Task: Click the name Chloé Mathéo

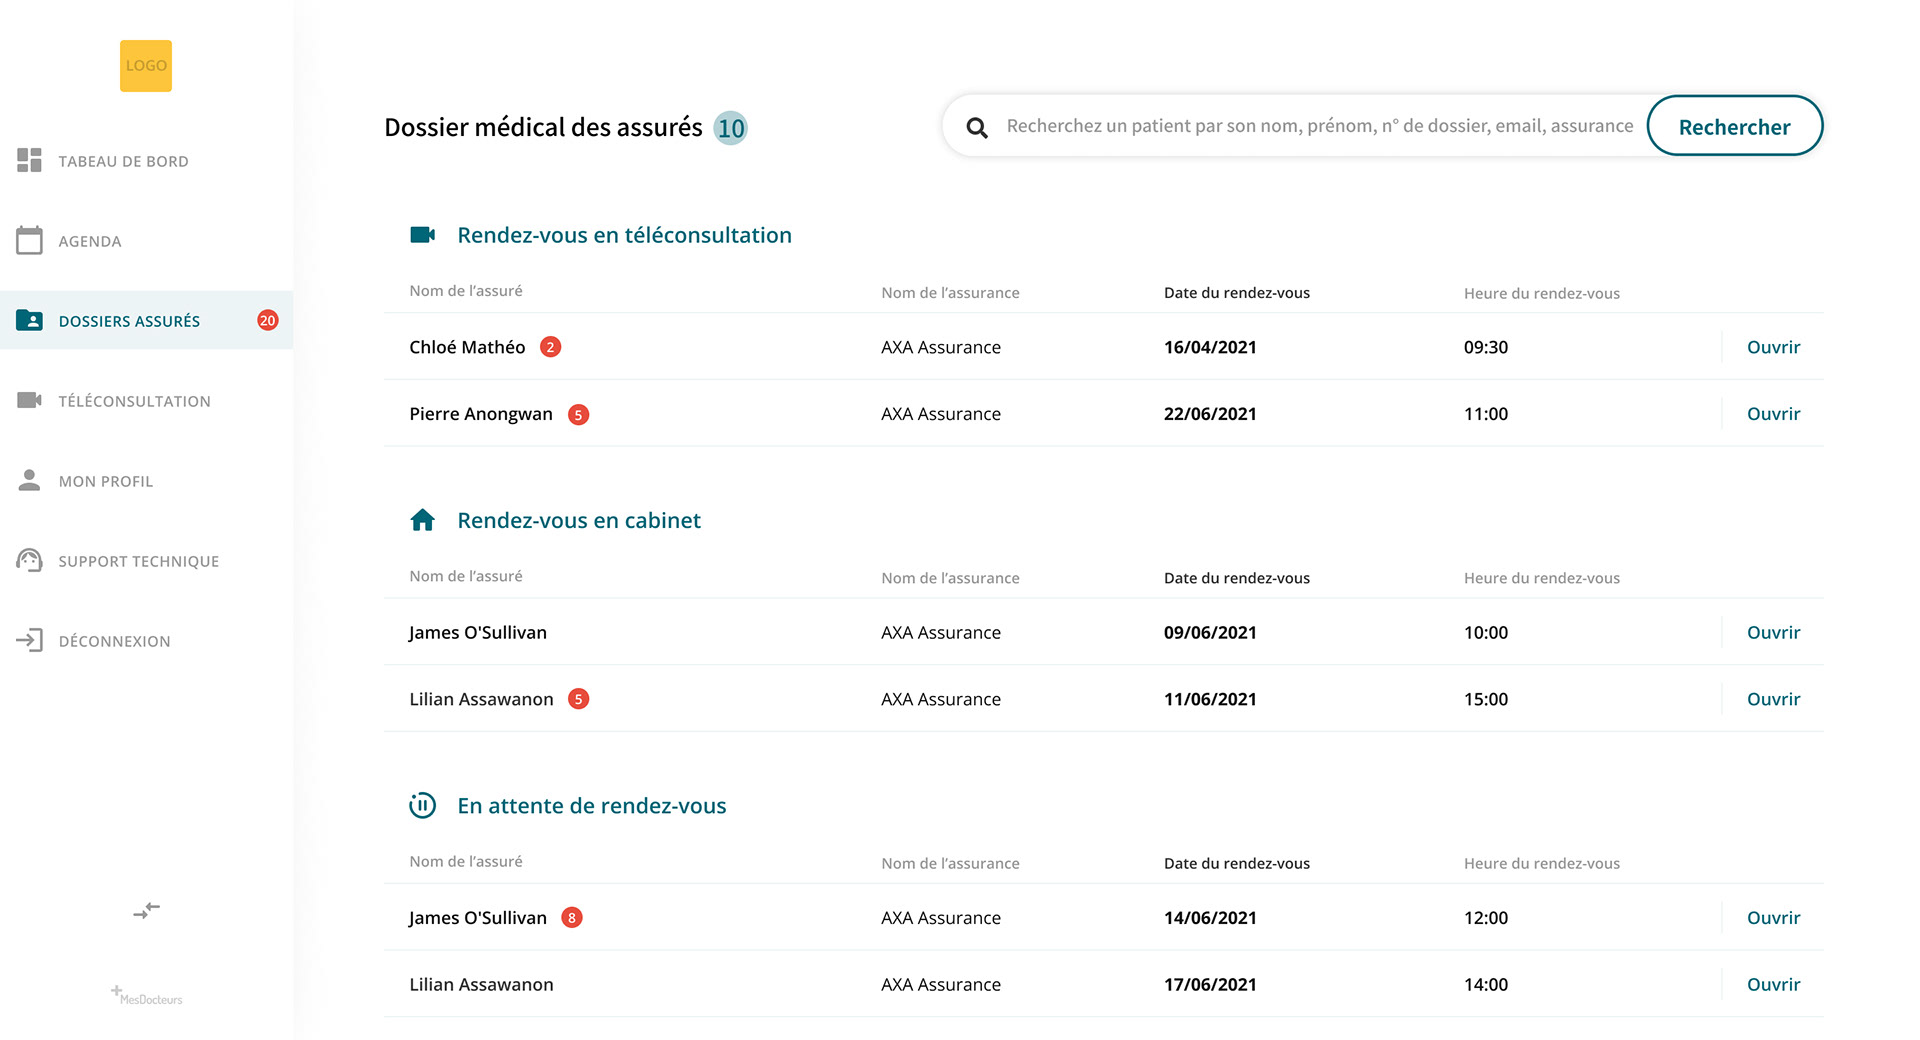Action: point(467,347)
